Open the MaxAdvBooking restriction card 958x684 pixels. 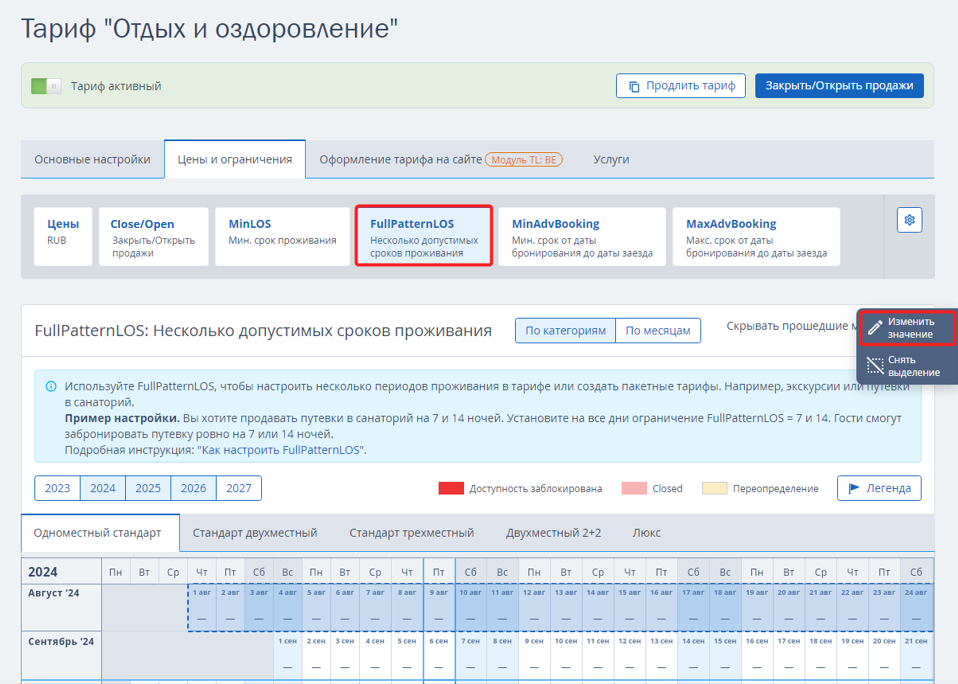point(756,237)
